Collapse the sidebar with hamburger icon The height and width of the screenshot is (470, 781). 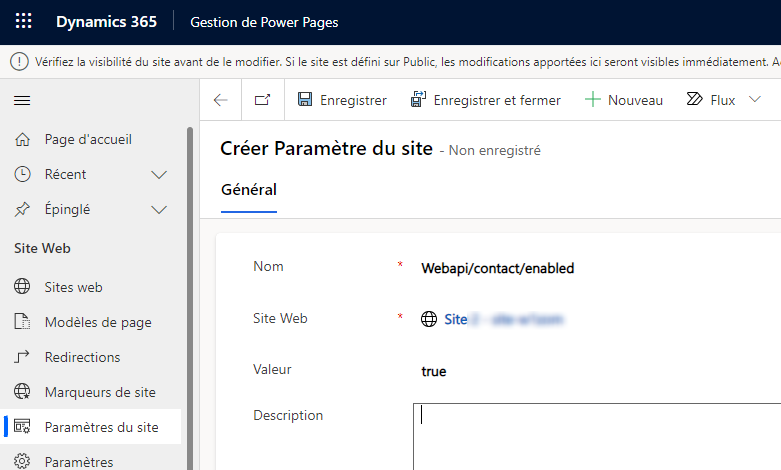[22, 101]
